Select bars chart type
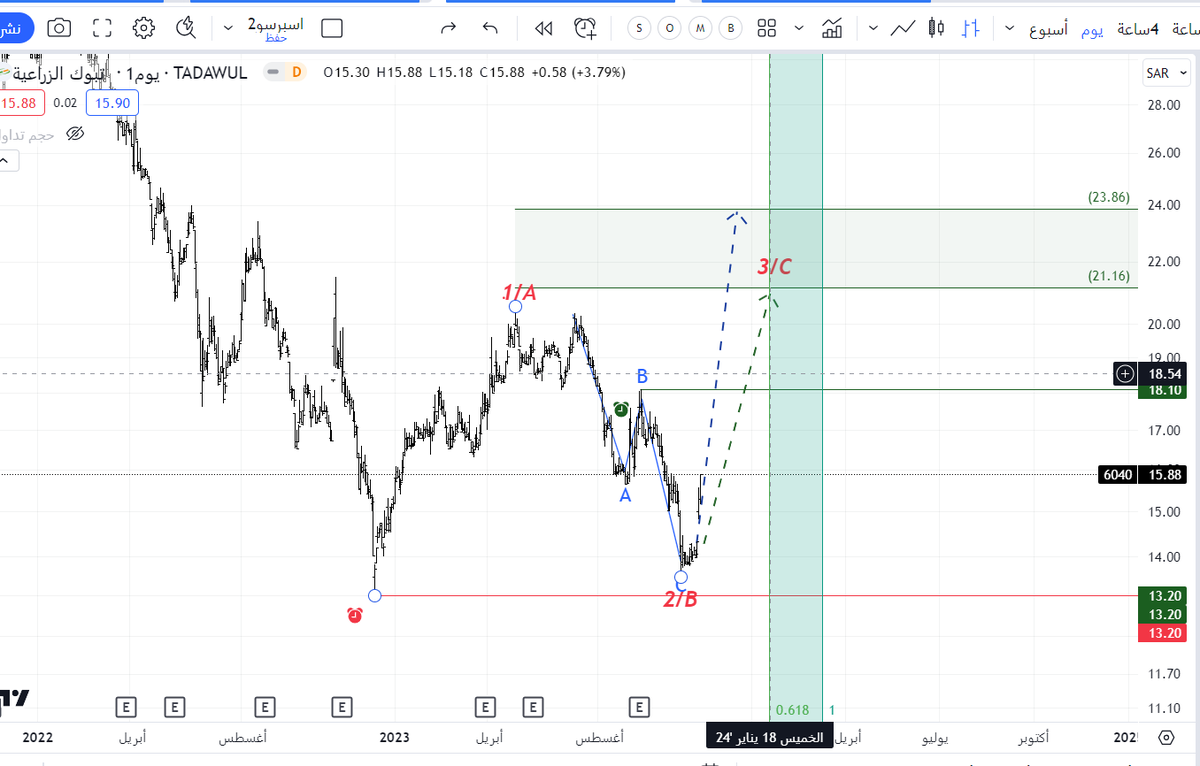 (x=968, y=28)
